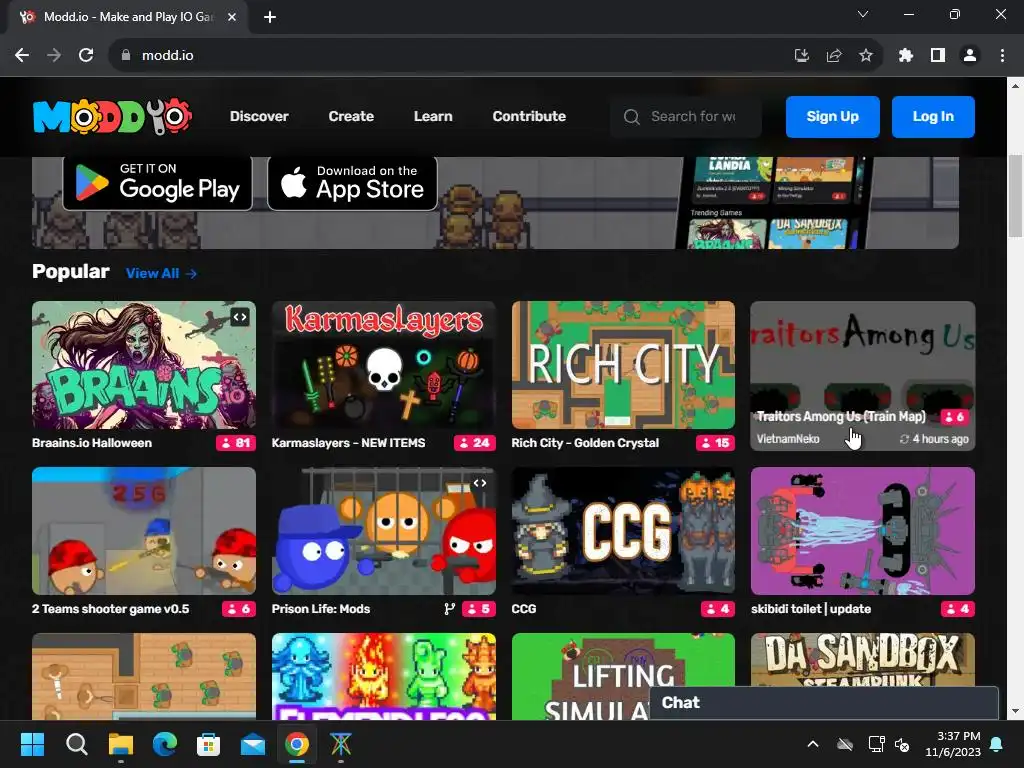The width and height of the screenshot is (1024, 768).
Task: Expand the Chat panel
Action: (x=824, y=703)
